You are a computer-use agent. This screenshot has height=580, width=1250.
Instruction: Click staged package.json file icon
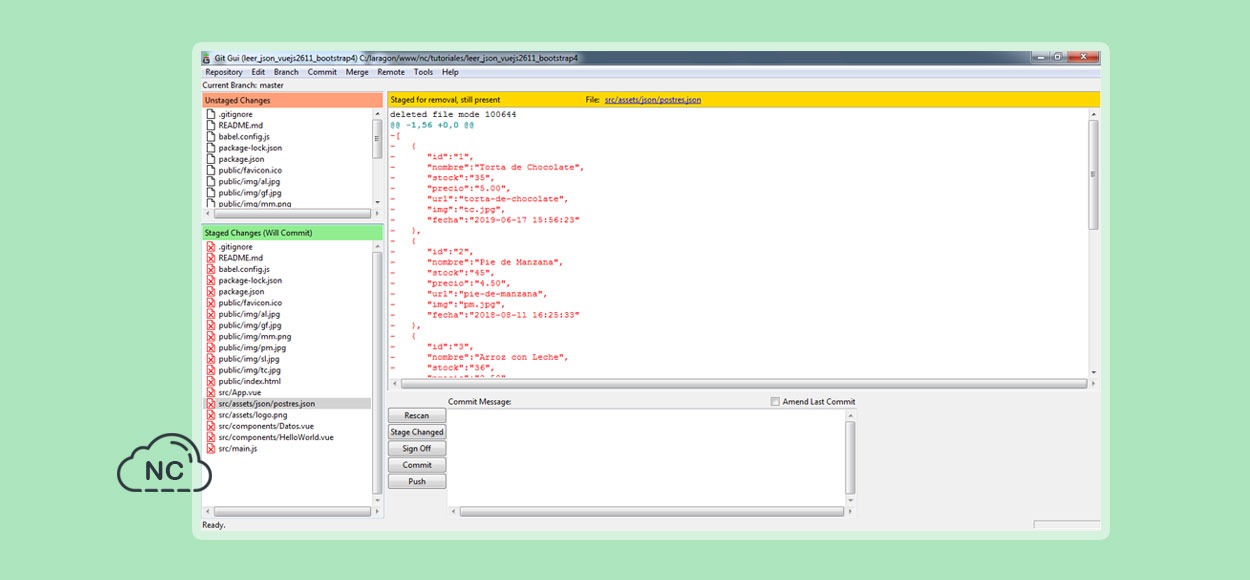point(211,292)
